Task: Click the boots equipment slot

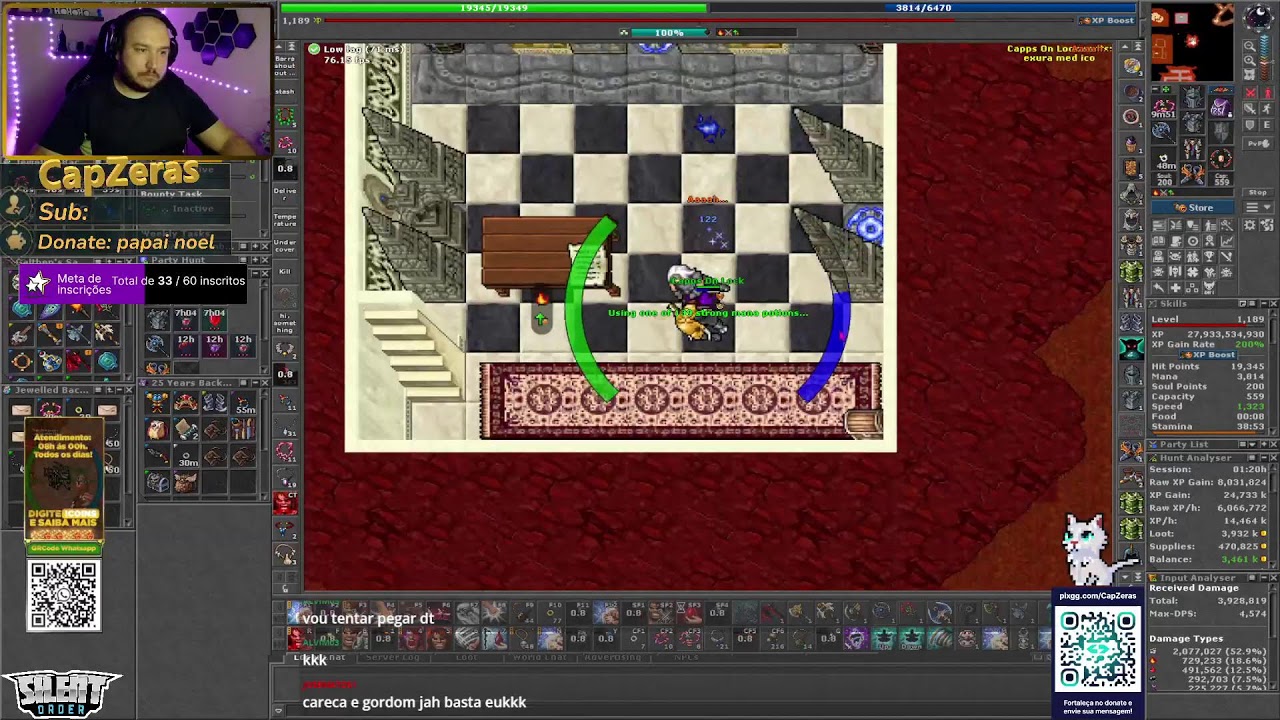Action: pyautogui.click(x=1192, y=175)
